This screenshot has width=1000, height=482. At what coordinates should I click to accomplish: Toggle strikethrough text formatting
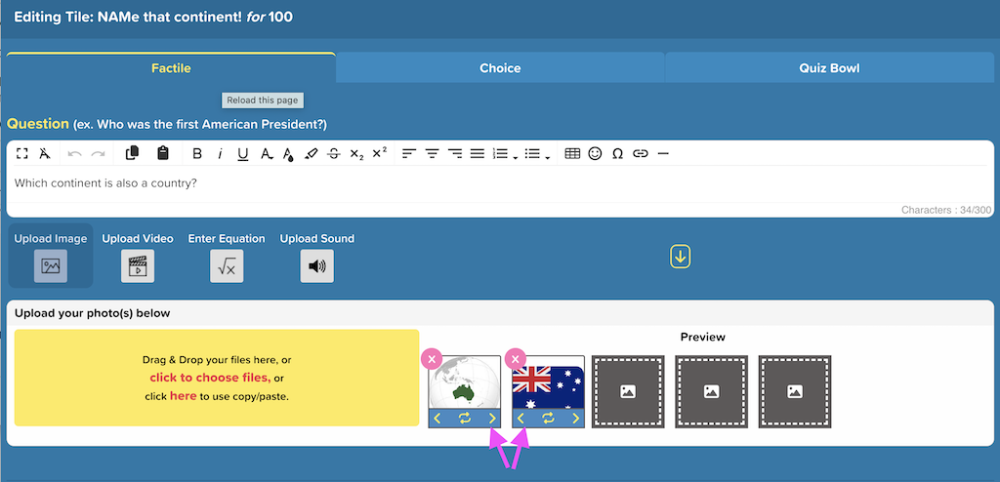point(334,154)
